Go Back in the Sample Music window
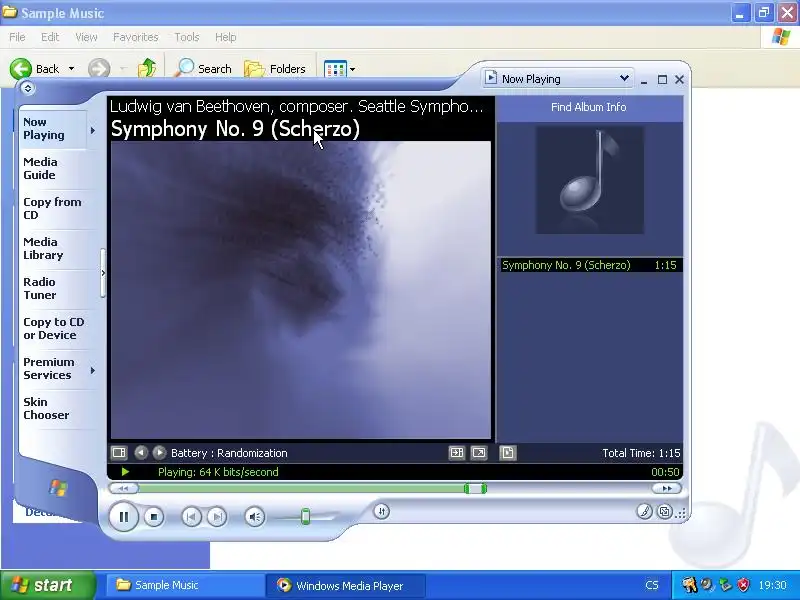Viewport: 800px width, 600px height. (x=35, y=68)
